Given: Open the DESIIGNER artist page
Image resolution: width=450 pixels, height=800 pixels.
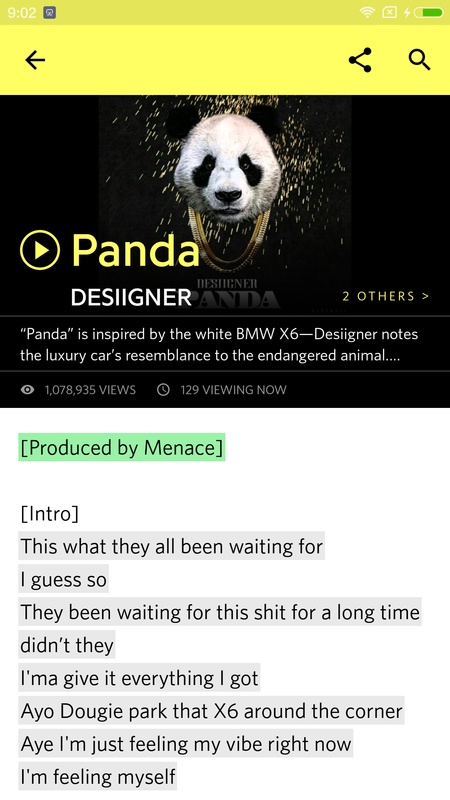Looking at the screenshot, I should (x=131, y=297).
